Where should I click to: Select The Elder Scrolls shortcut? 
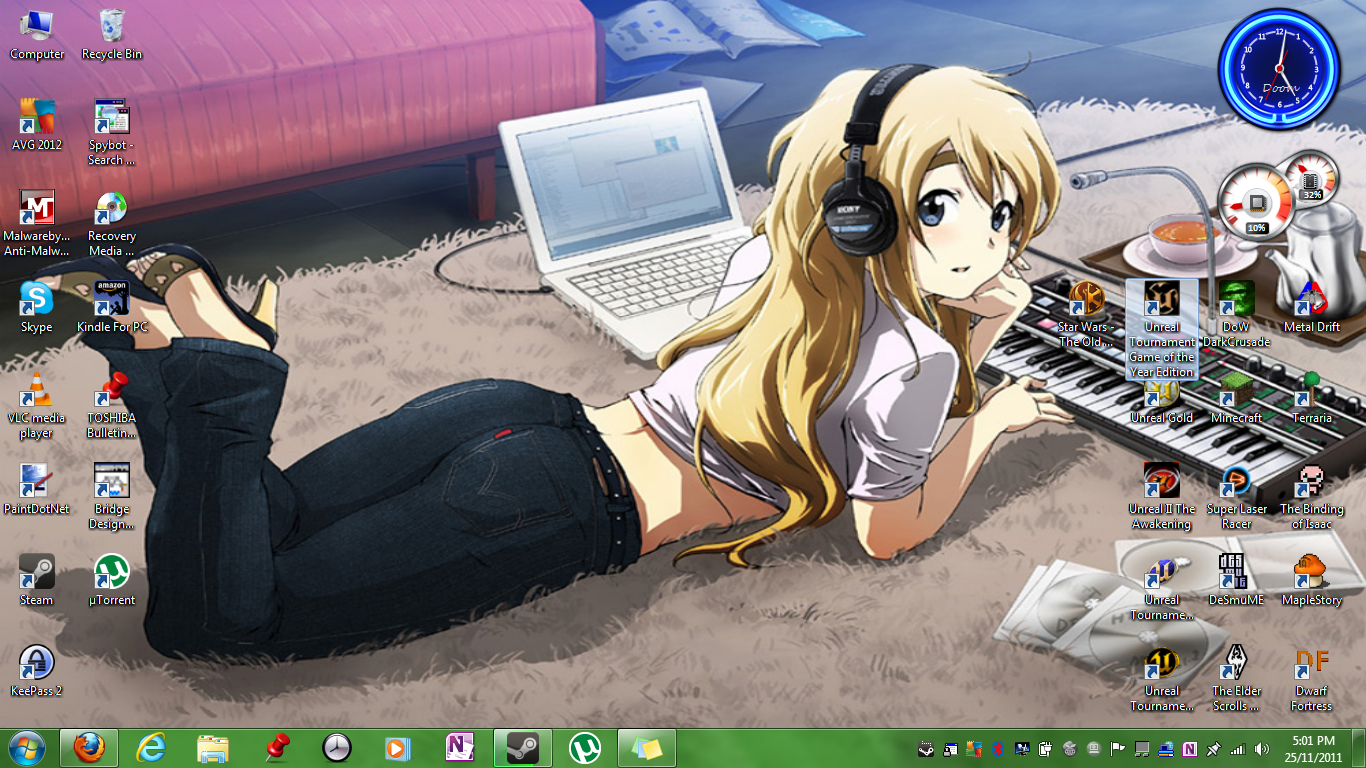[1237, 678]
